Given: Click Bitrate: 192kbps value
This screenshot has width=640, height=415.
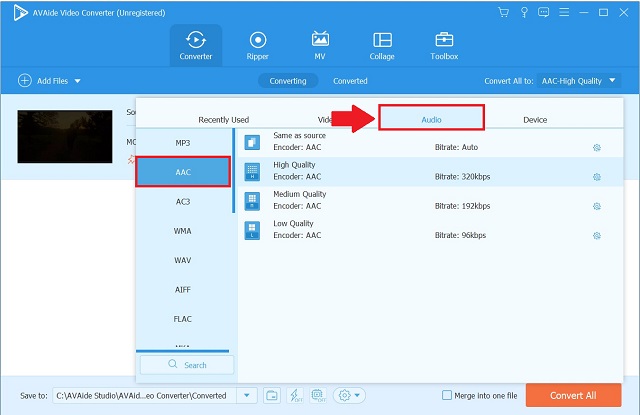Looking at the screenshot, I should pos(462,206).
